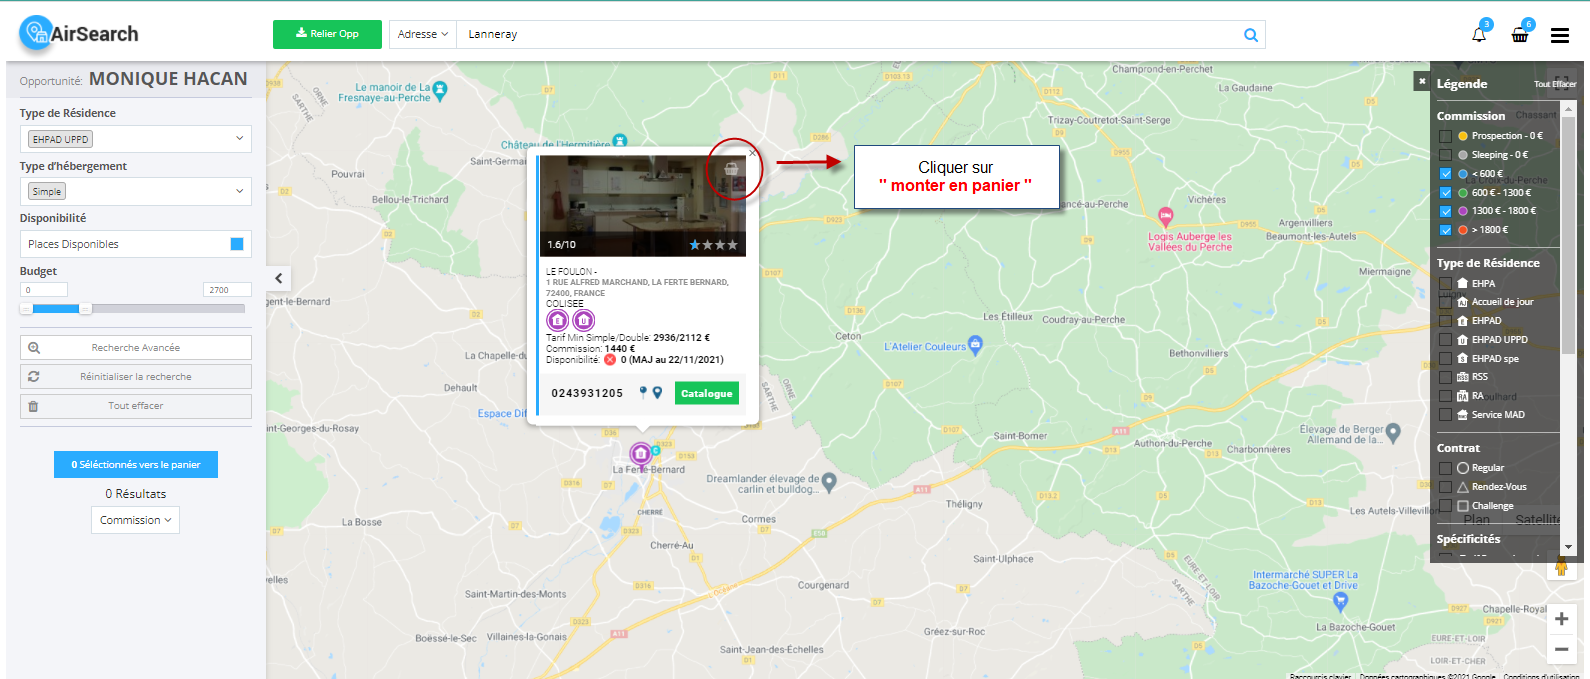Check the EHPA residence type

click(x=1445, y=284)
